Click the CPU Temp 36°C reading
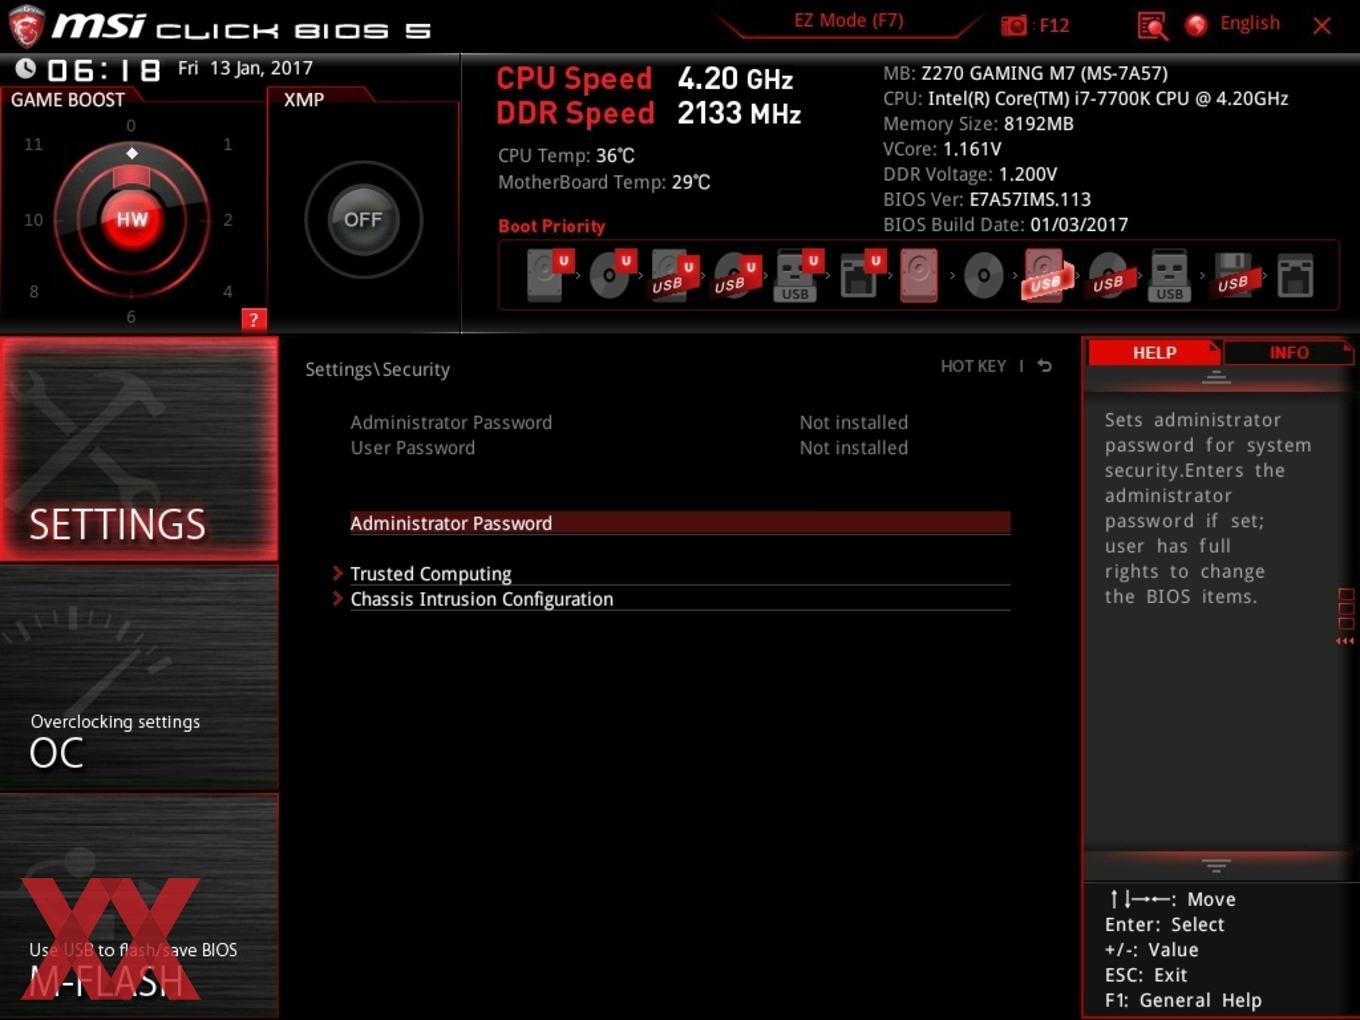Screen dimensions: 1360x1020 pos(566,156)
